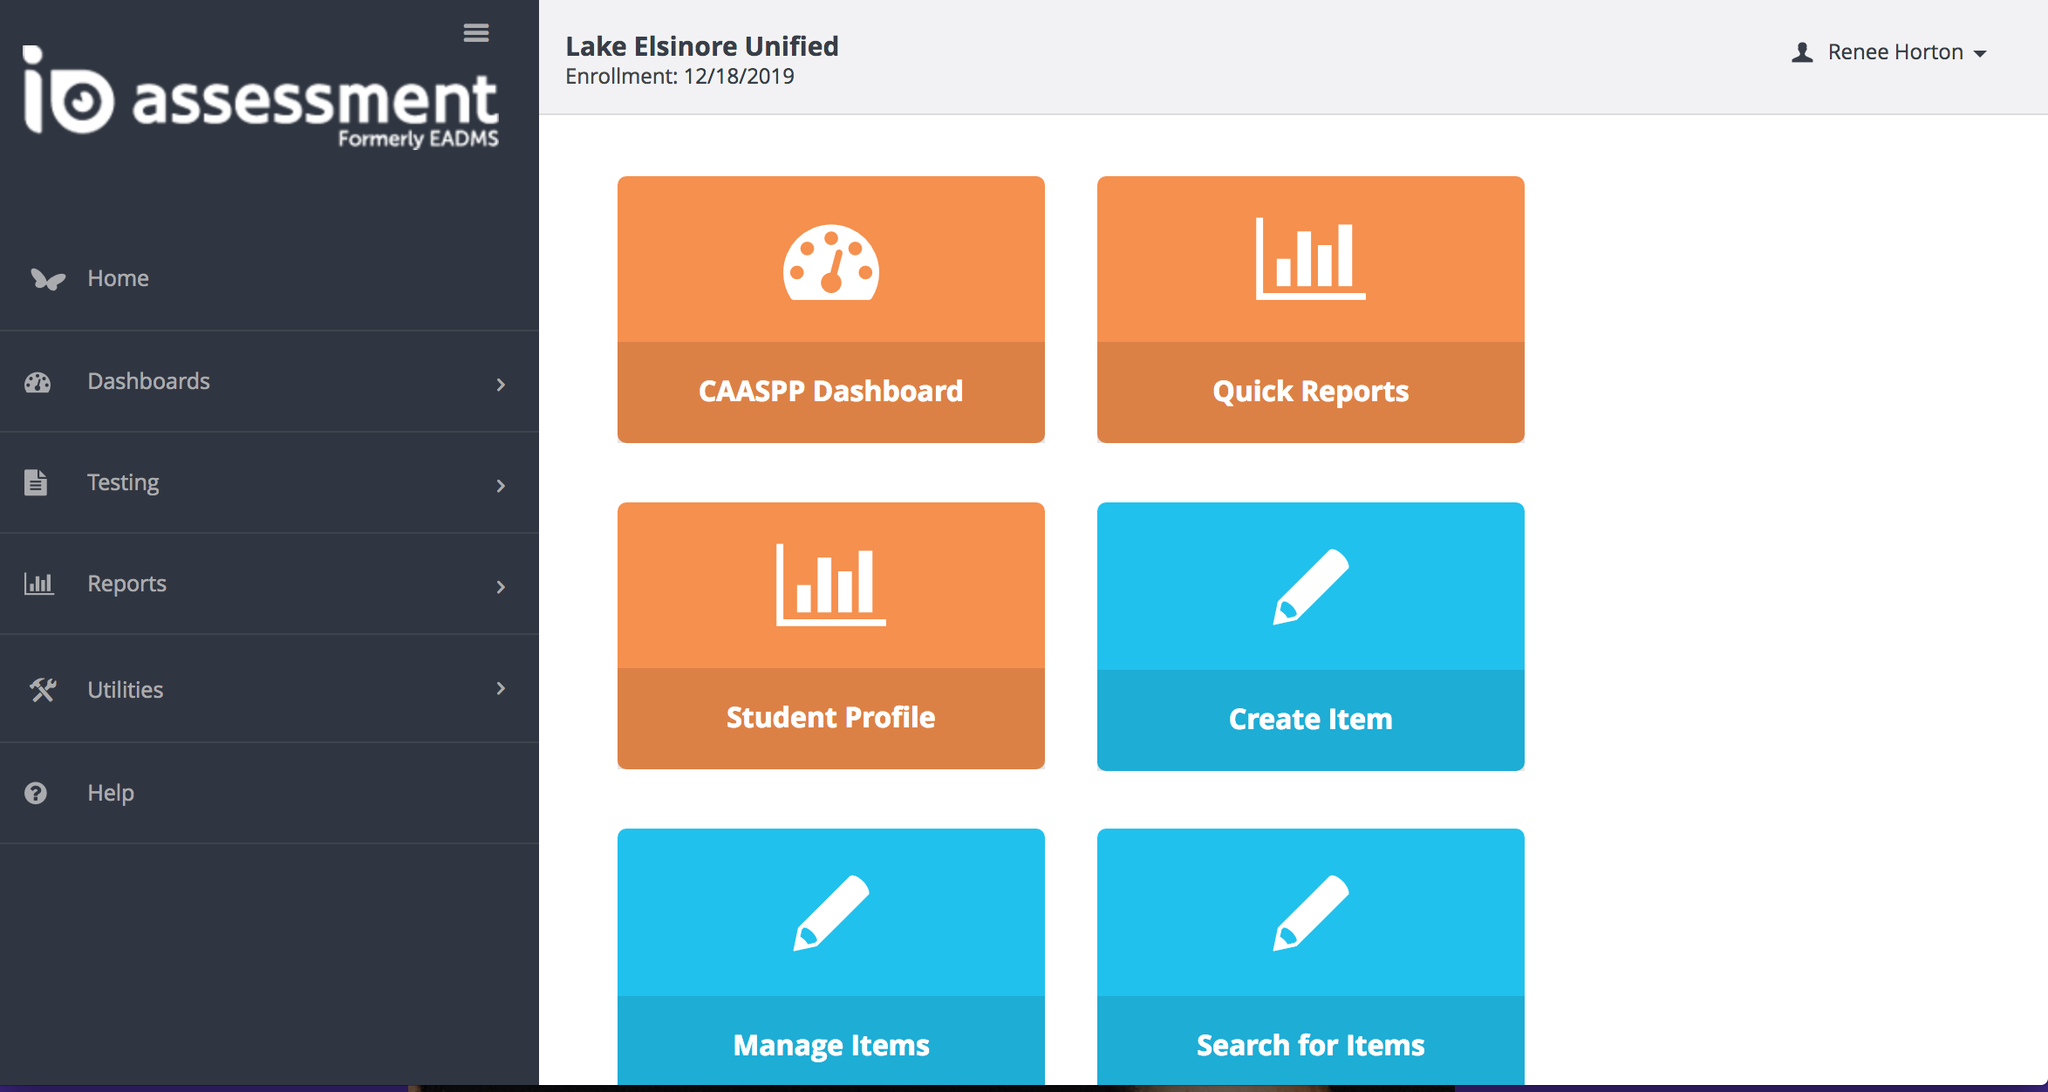Expand the Testing submenu chevron
Screen dimensions: 2048x1092
501,486
